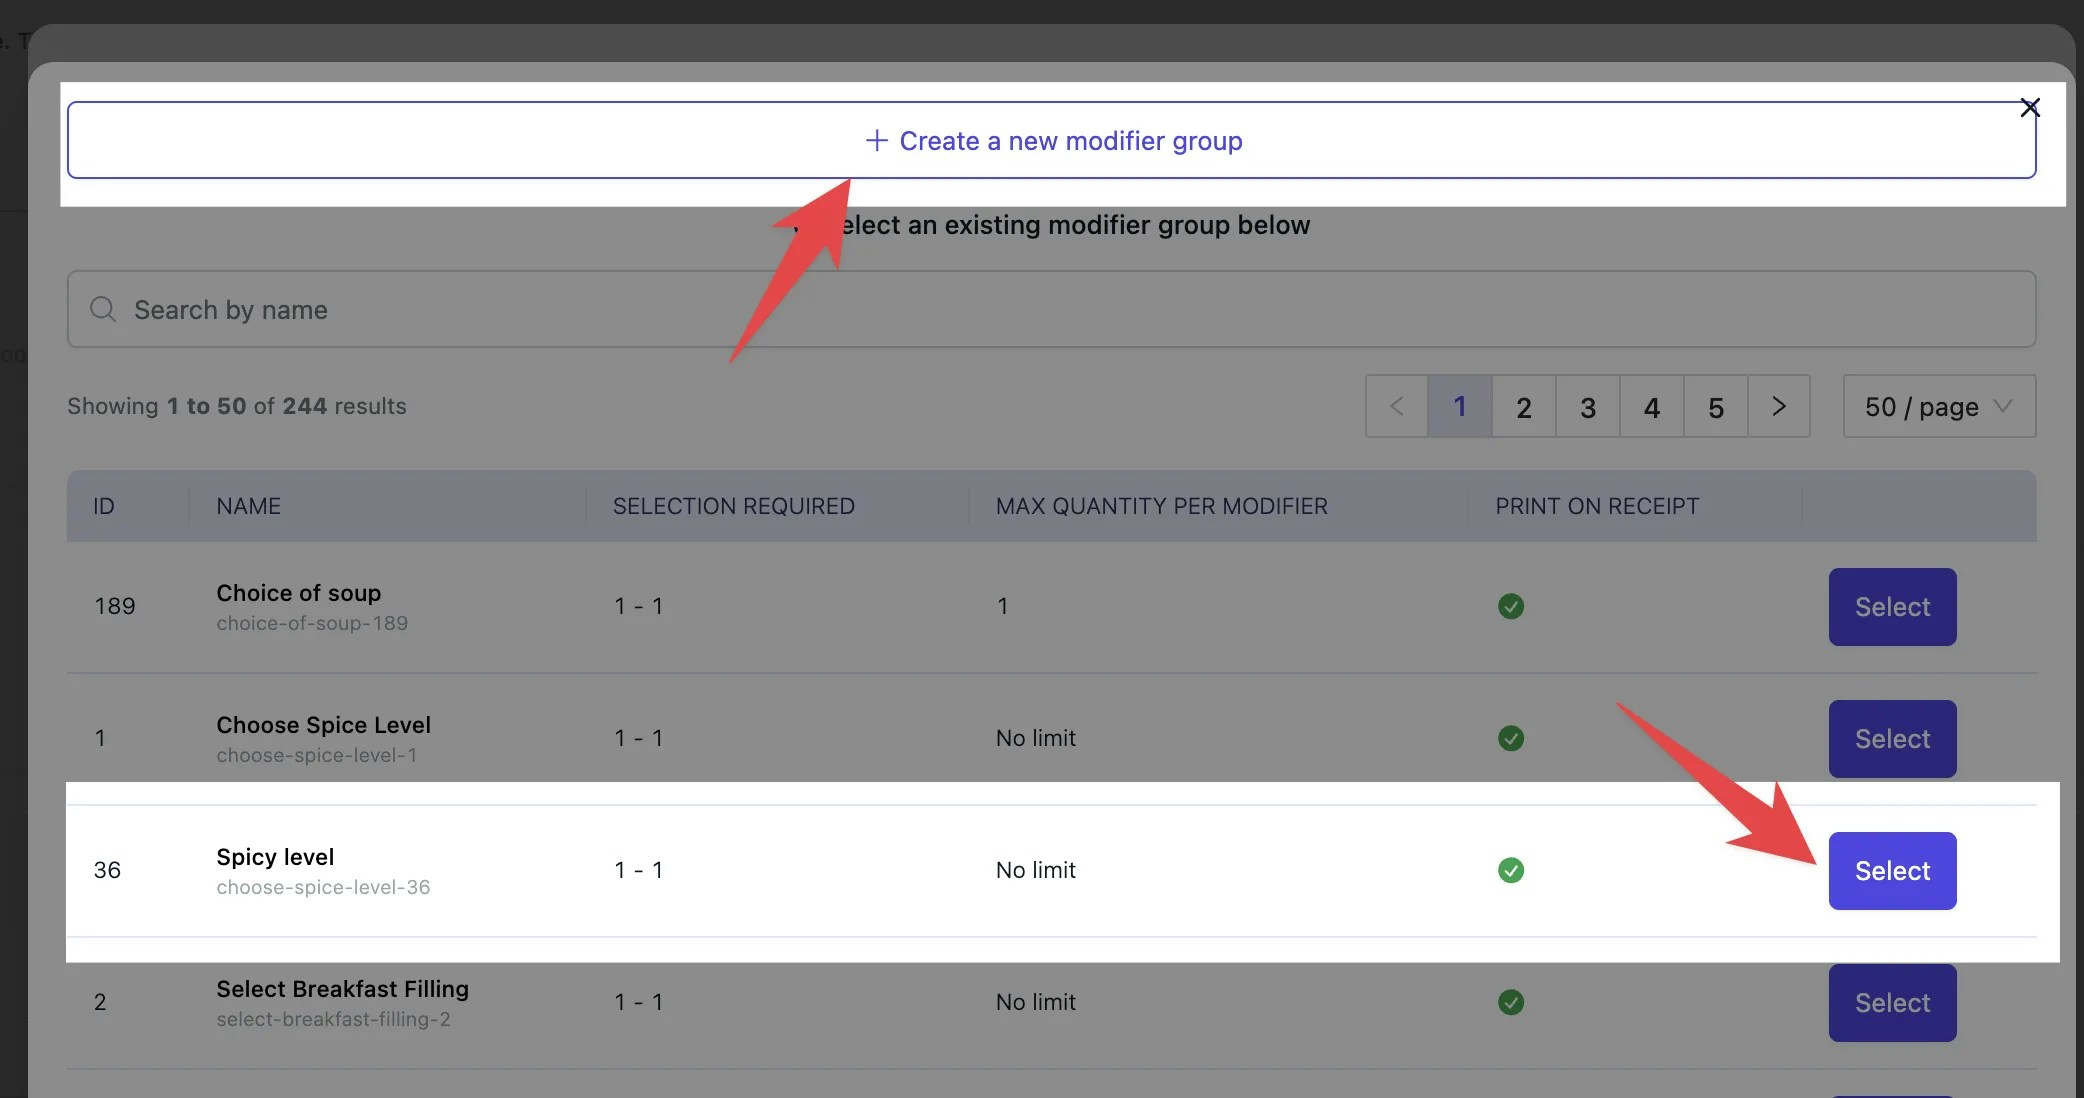
Task: Click the green check icon for Select Breakfast Filling
Action: [x=1511, y=1002]
